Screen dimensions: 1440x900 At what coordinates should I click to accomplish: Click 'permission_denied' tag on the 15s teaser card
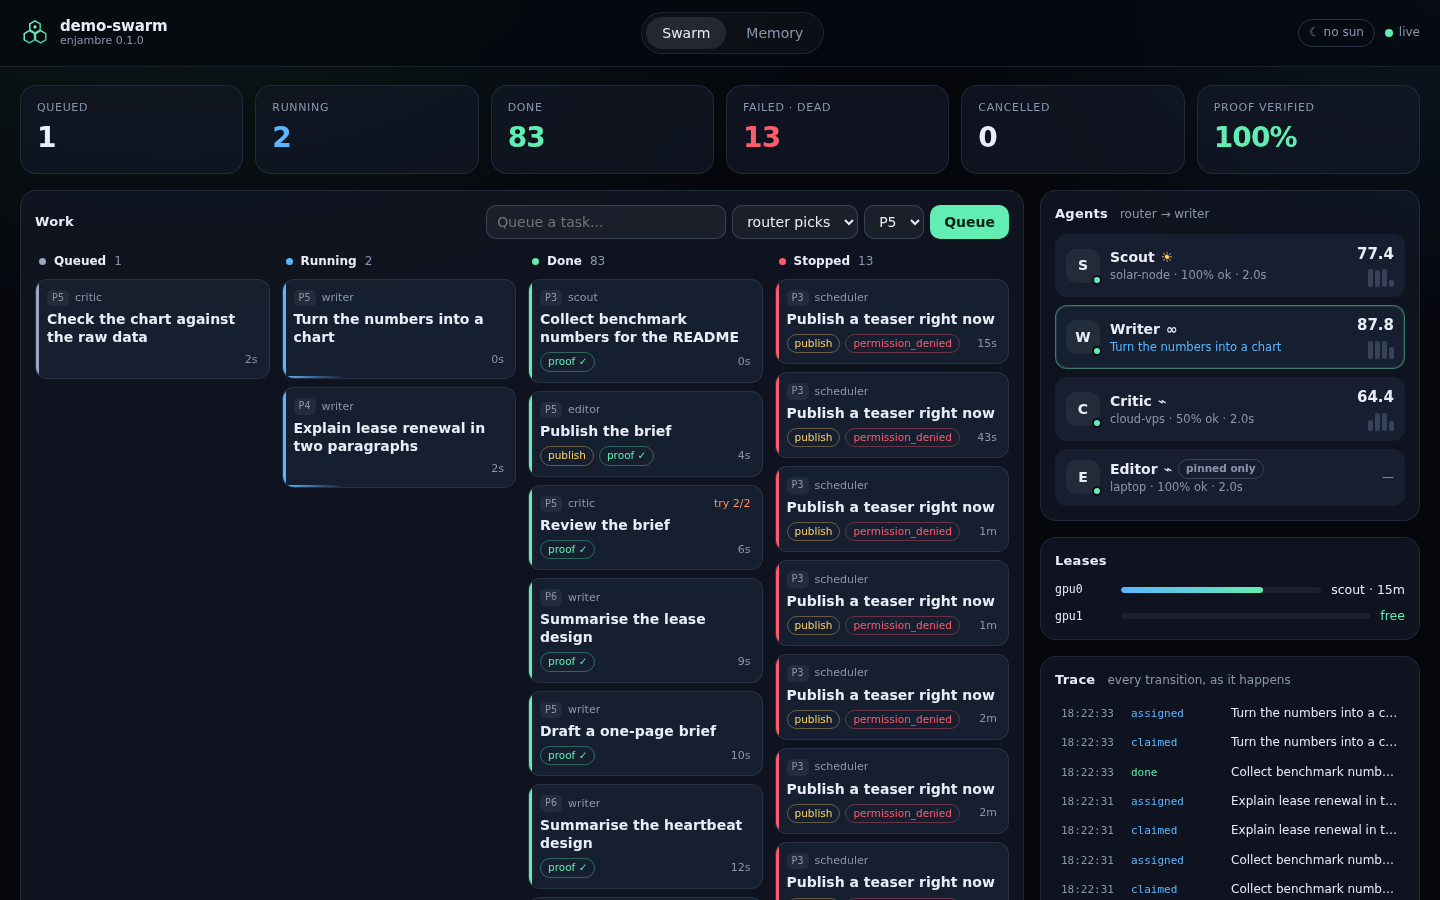(902, 344)
